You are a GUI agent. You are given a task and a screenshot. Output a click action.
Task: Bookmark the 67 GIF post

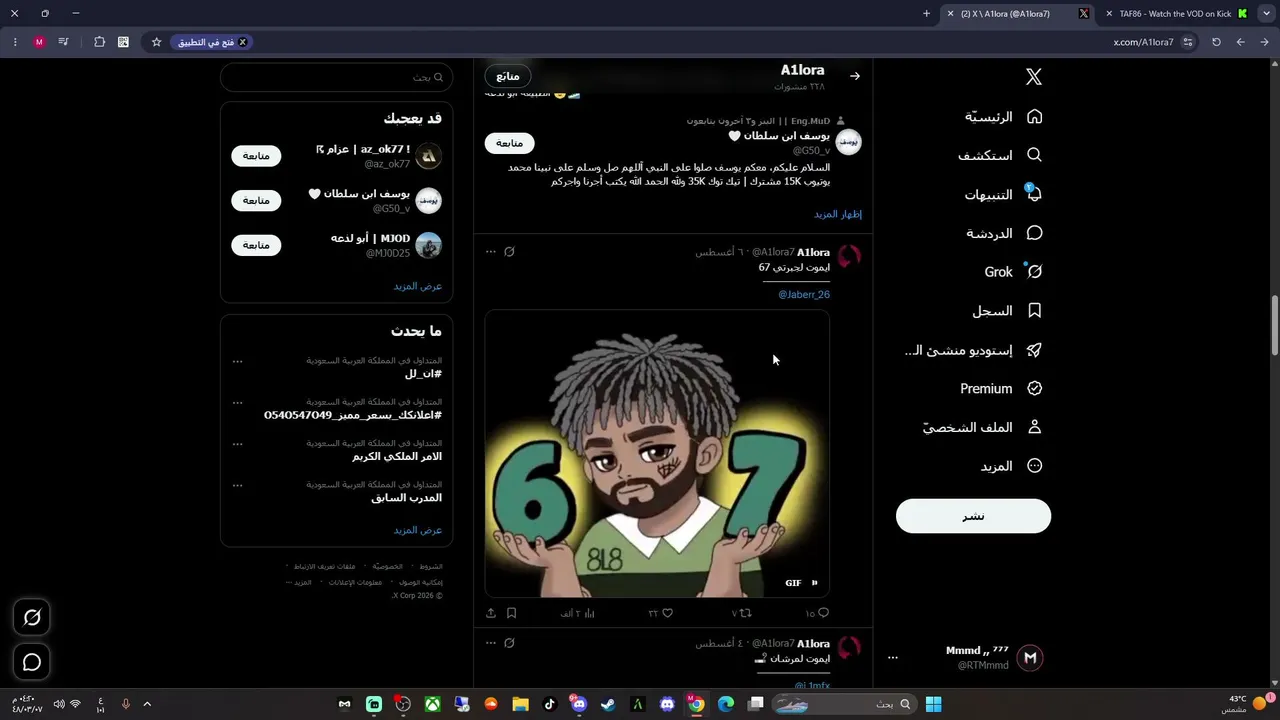pyautogui.click(x=511, y=613)
